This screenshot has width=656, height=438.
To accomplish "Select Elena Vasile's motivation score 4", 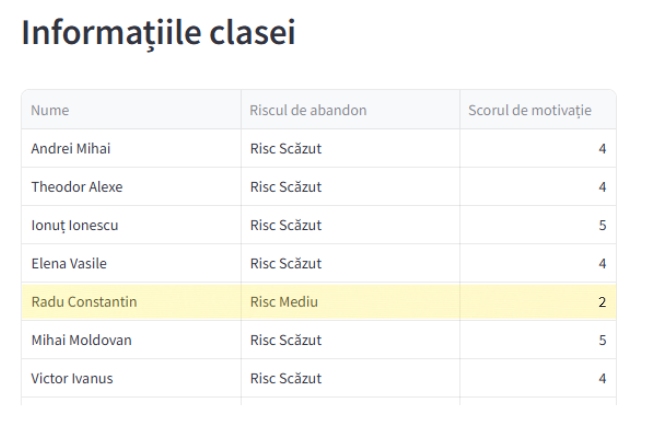I will pos(602,264).
